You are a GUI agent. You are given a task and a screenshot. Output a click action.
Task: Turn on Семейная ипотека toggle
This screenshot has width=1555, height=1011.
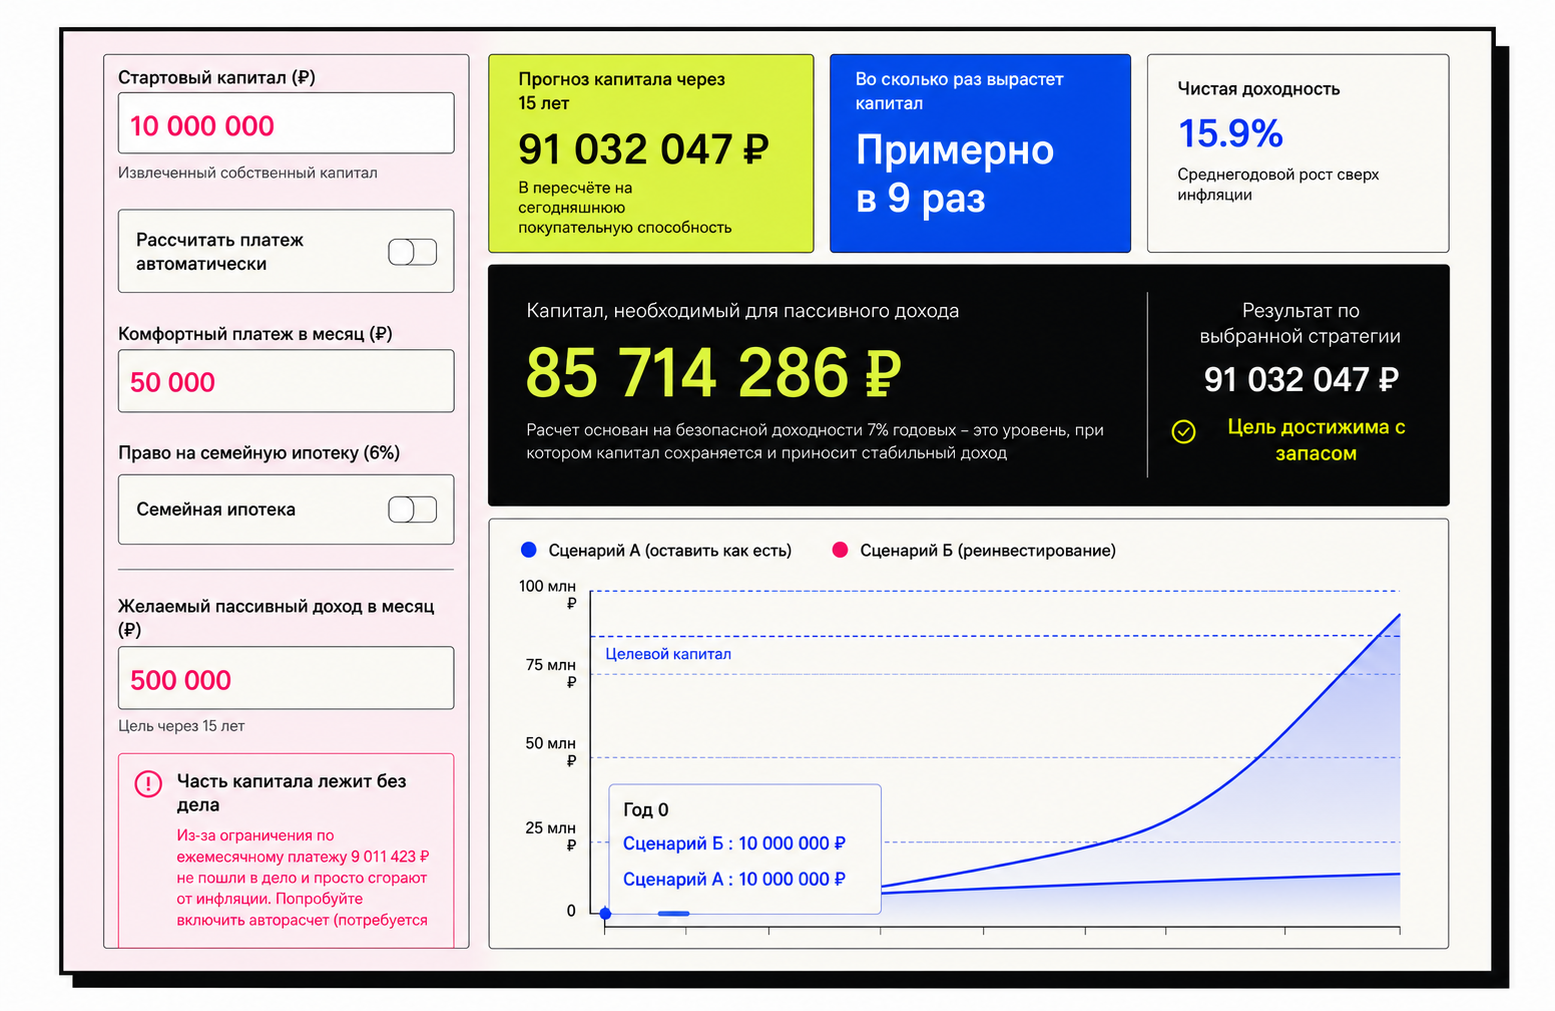pyautogui.click(x=412, y=509)
